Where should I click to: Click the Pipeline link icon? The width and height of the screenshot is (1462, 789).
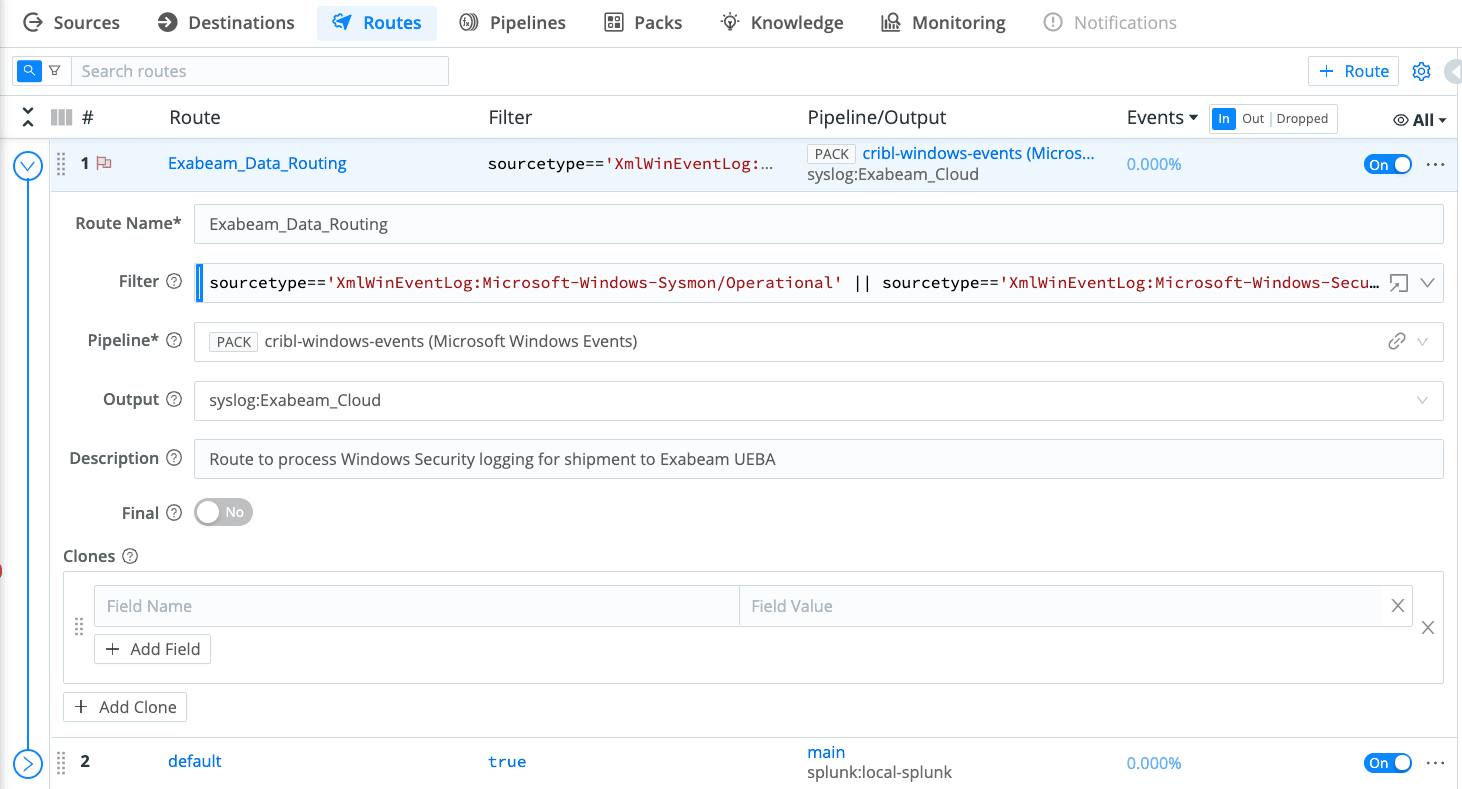1397,341
